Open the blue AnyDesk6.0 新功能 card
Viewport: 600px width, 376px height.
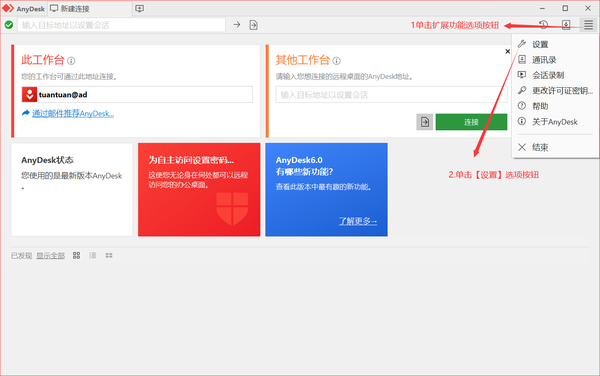326,190
